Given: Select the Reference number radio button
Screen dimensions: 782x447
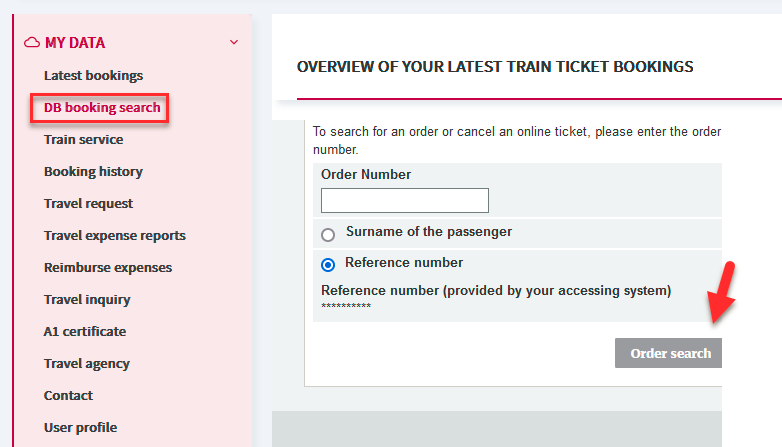Looking at the screenshot, I should (x=328, y=264).
